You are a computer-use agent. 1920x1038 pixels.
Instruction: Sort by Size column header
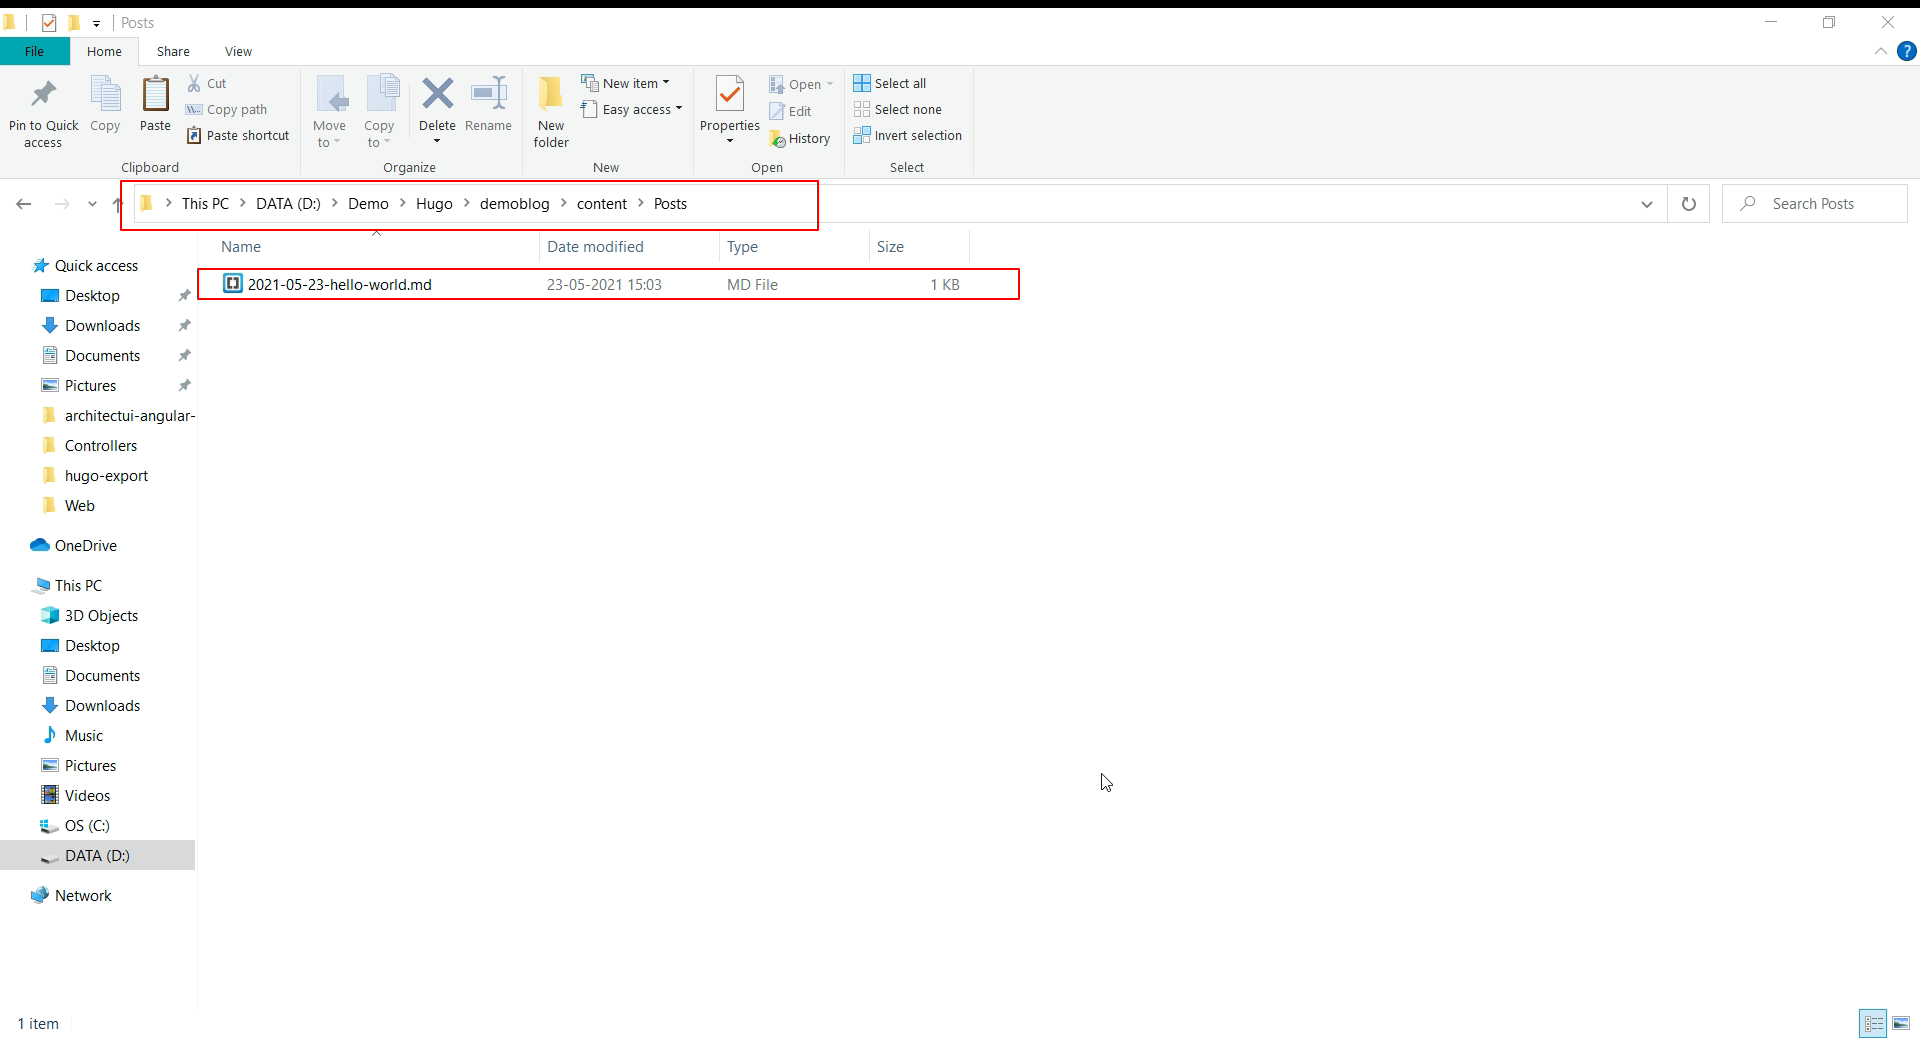[x=919, y=246]
